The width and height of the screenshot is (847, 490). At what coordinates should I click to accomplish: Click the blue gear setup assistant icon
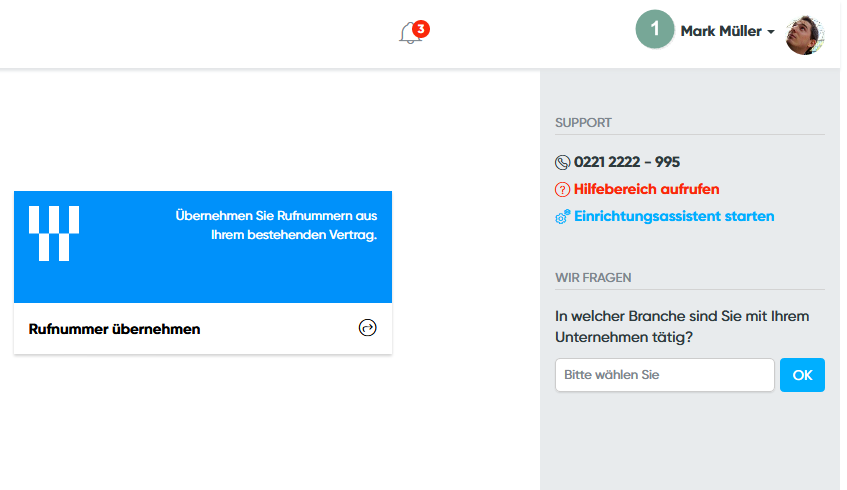click(562, 216)
